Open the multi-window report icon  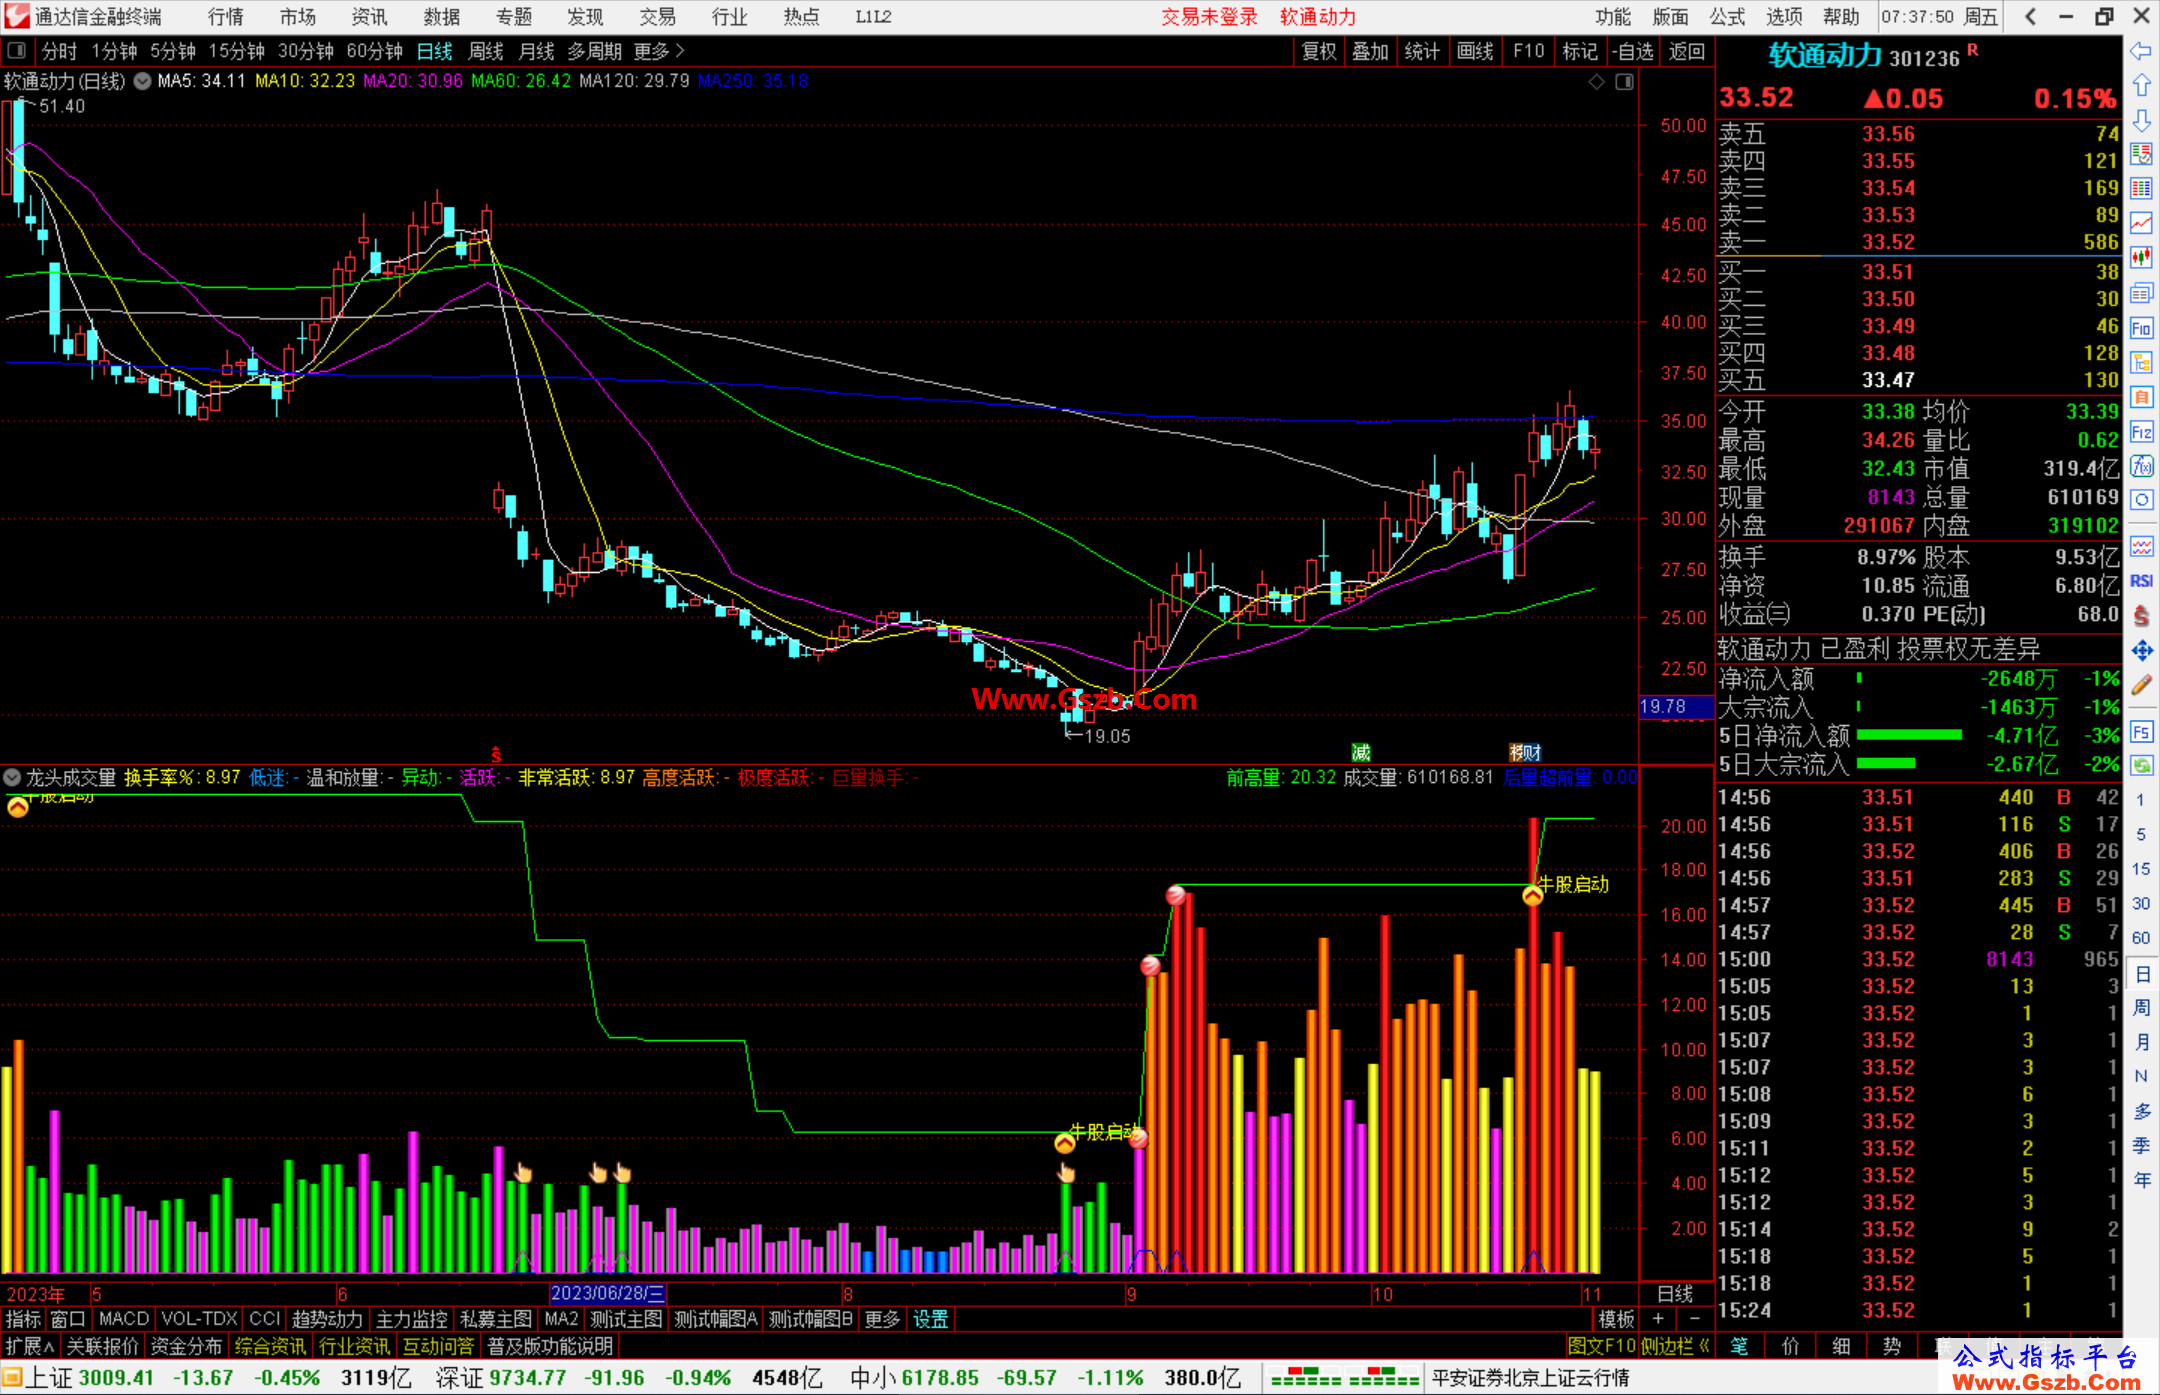pos(2141,293)
